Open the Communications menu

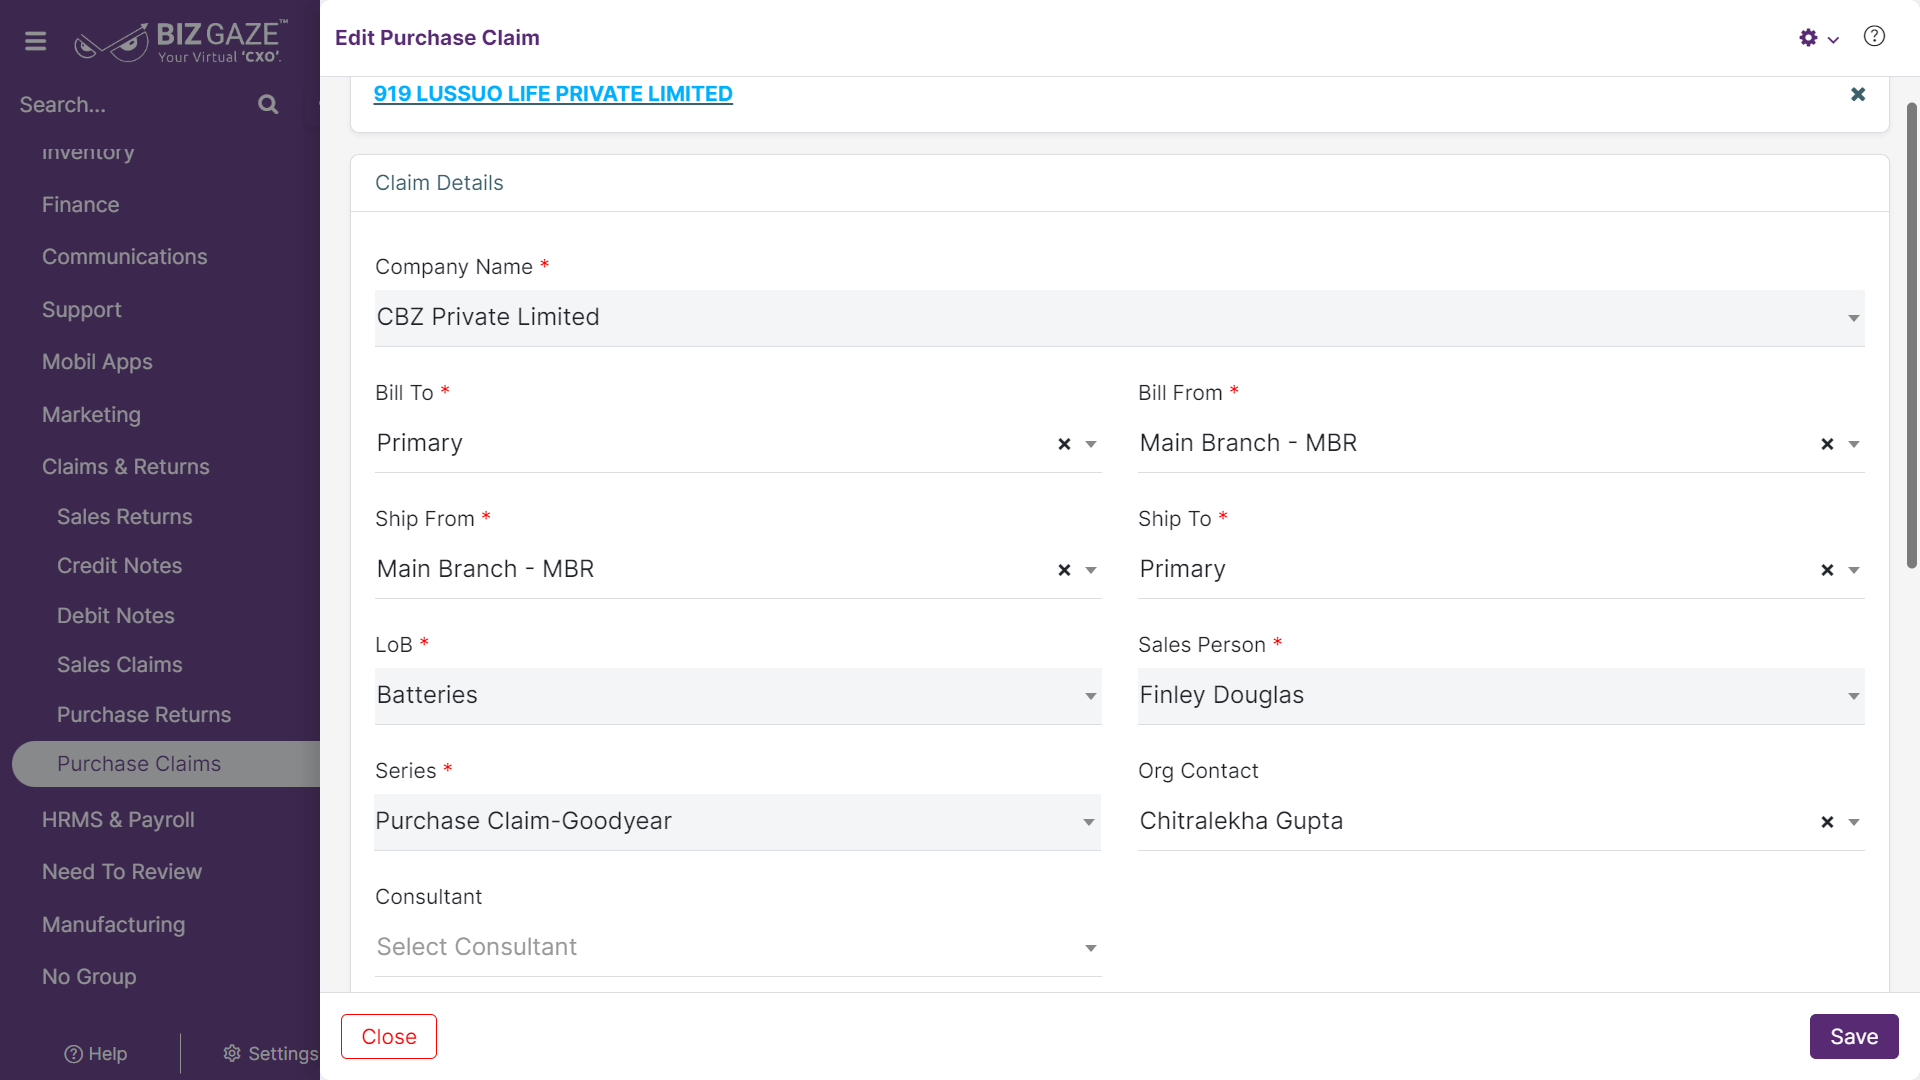click(x=124, y=257)
